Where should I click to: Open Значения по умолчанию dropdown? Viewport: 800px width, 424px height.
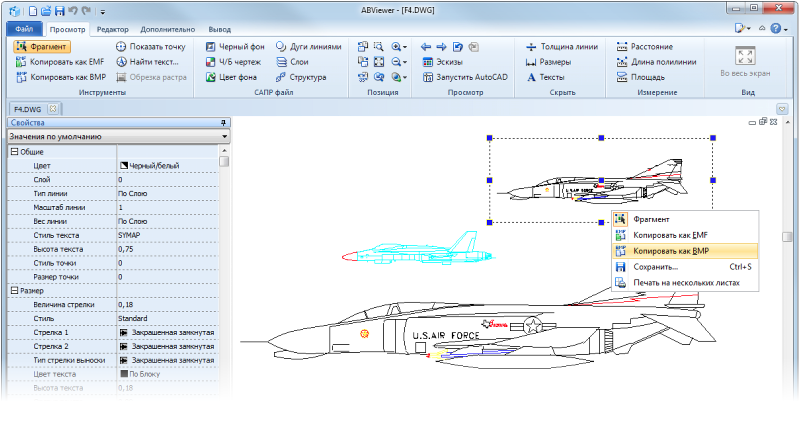tap(118, 136)
